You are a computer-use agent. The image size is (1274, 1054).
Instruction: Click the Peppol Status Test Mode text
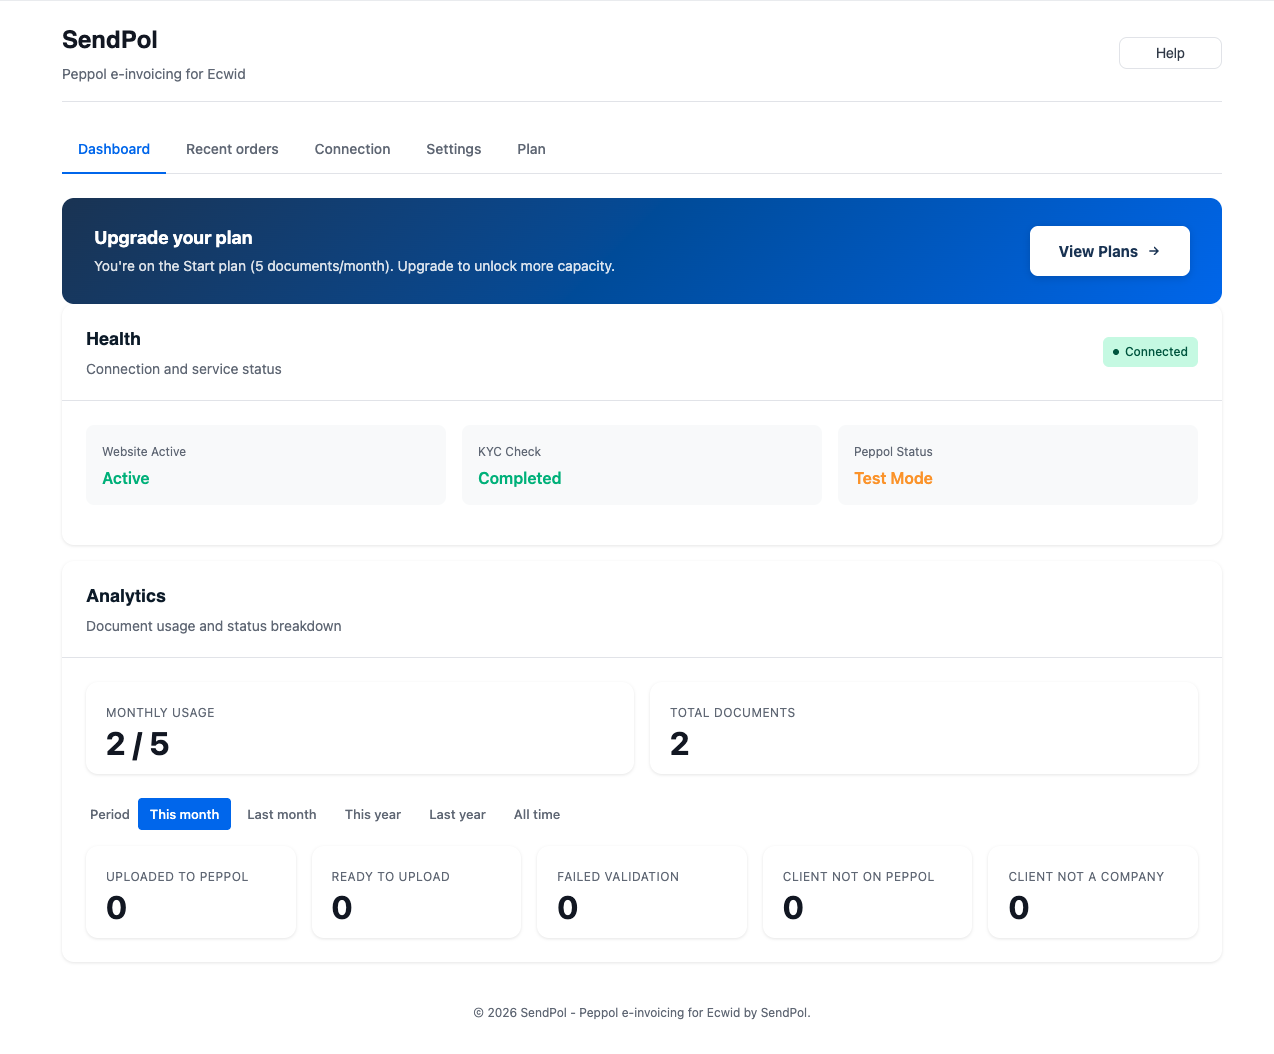(x=893, y=478)
